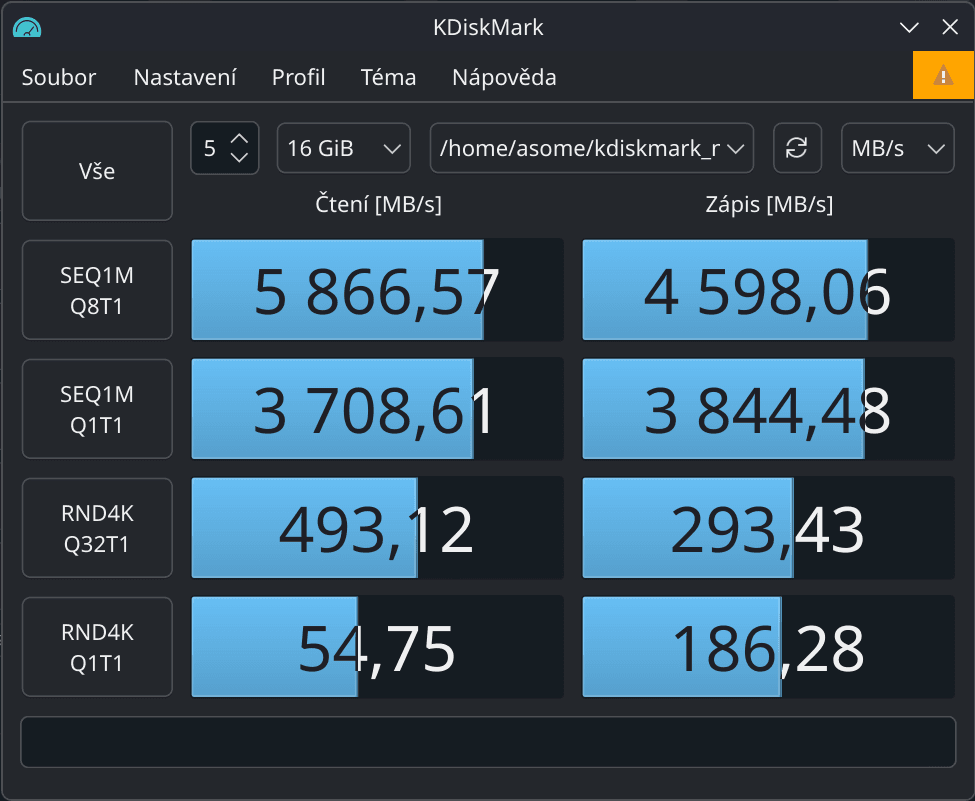Click the RND4K Q32T1 read result 493,12
The image size is (975, 801).
coord(377,528)
